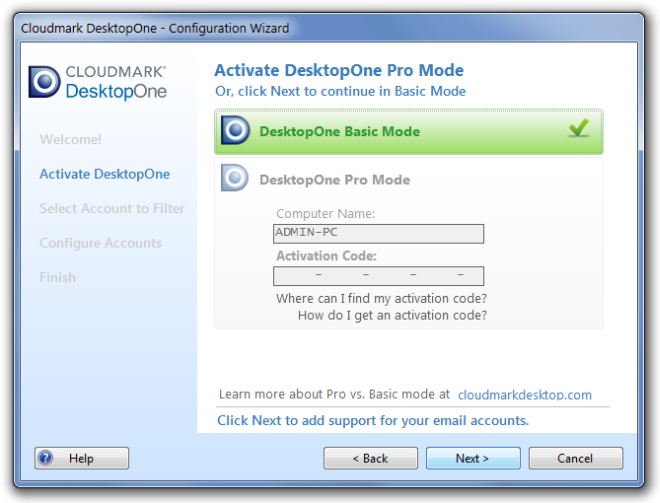This screenshot has height=503, width=660.
Task: Open the Configure Accounts step
Action: 100,243
